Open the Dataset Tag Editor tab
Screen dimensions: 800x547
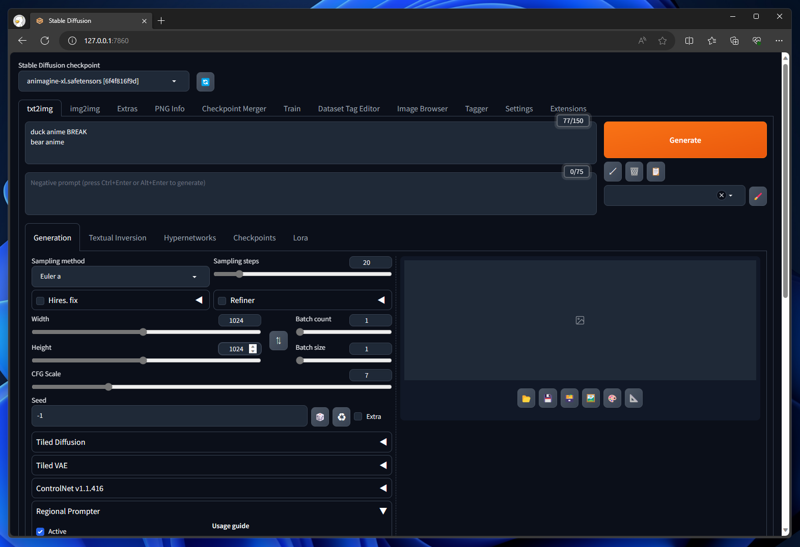coord(348,109)
